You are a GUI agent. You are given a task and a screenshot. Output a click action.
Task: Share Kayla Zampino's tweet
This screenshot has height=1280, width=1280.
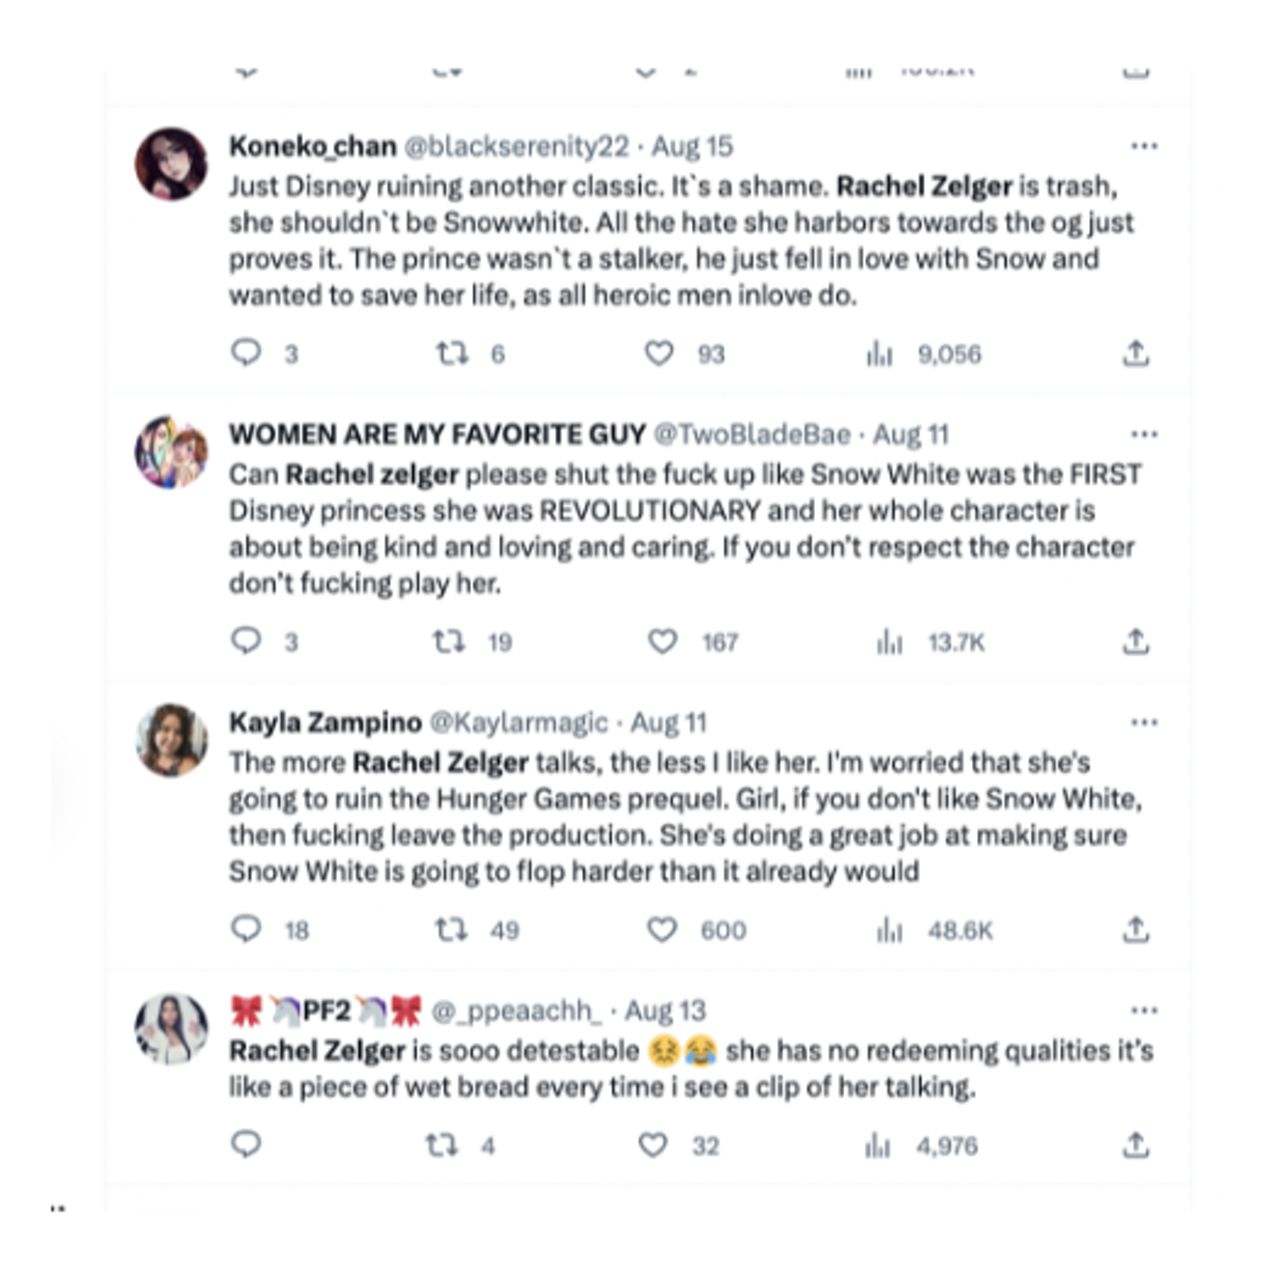click(1135, 930)
